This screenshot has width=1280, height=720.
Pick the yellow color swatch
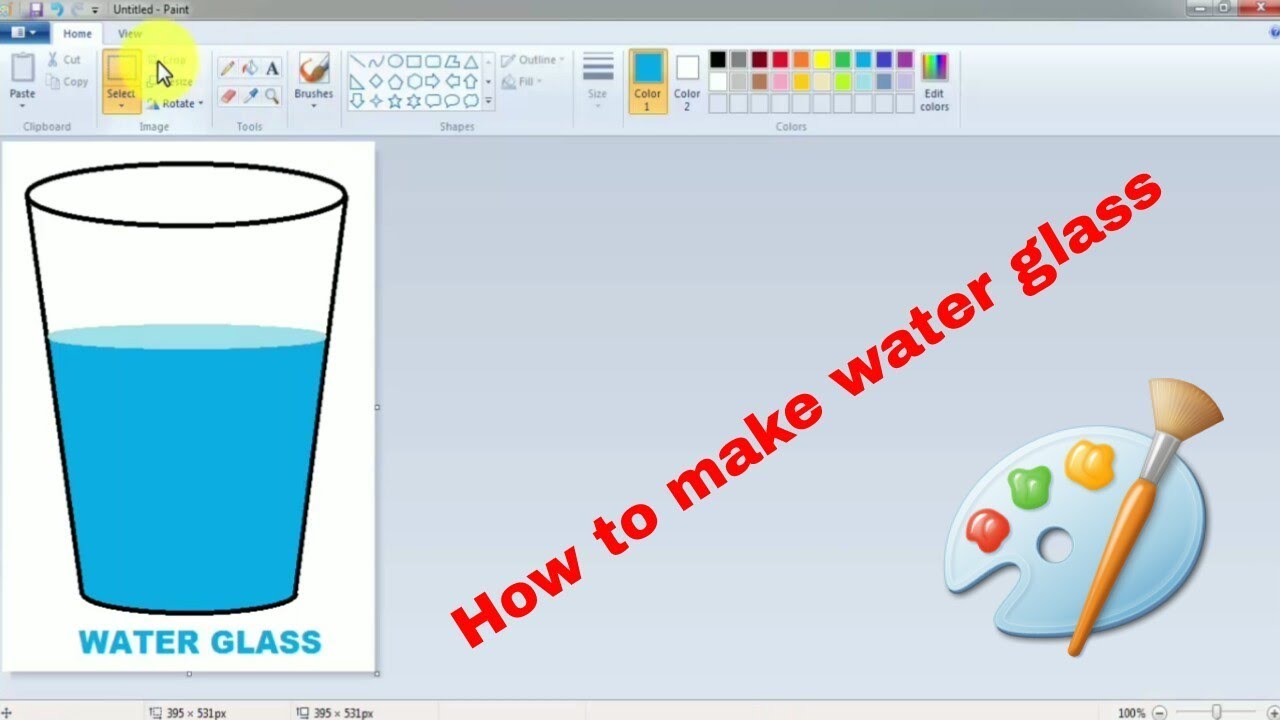[822, 60]
